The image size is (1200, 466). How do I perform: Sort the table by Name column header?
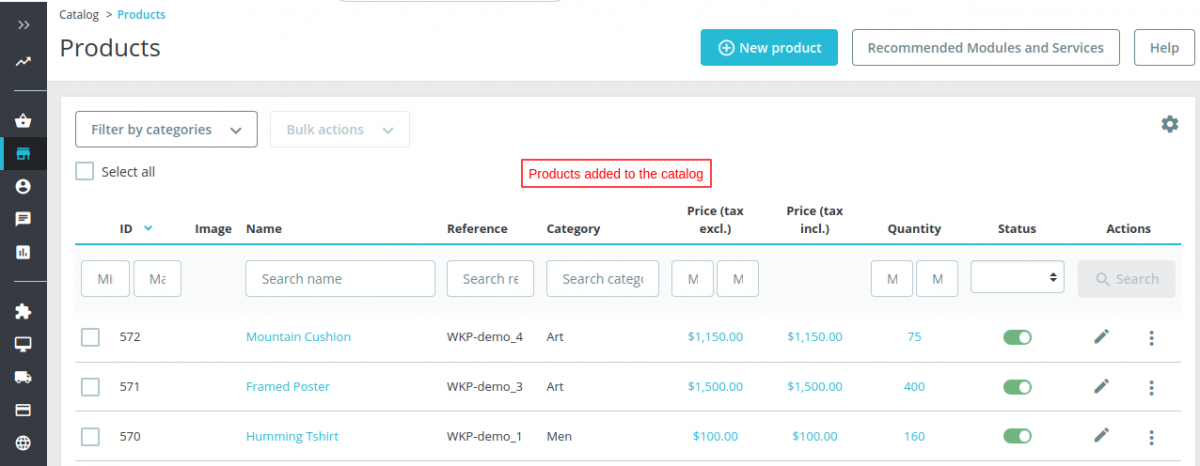[x=263, y=229]
